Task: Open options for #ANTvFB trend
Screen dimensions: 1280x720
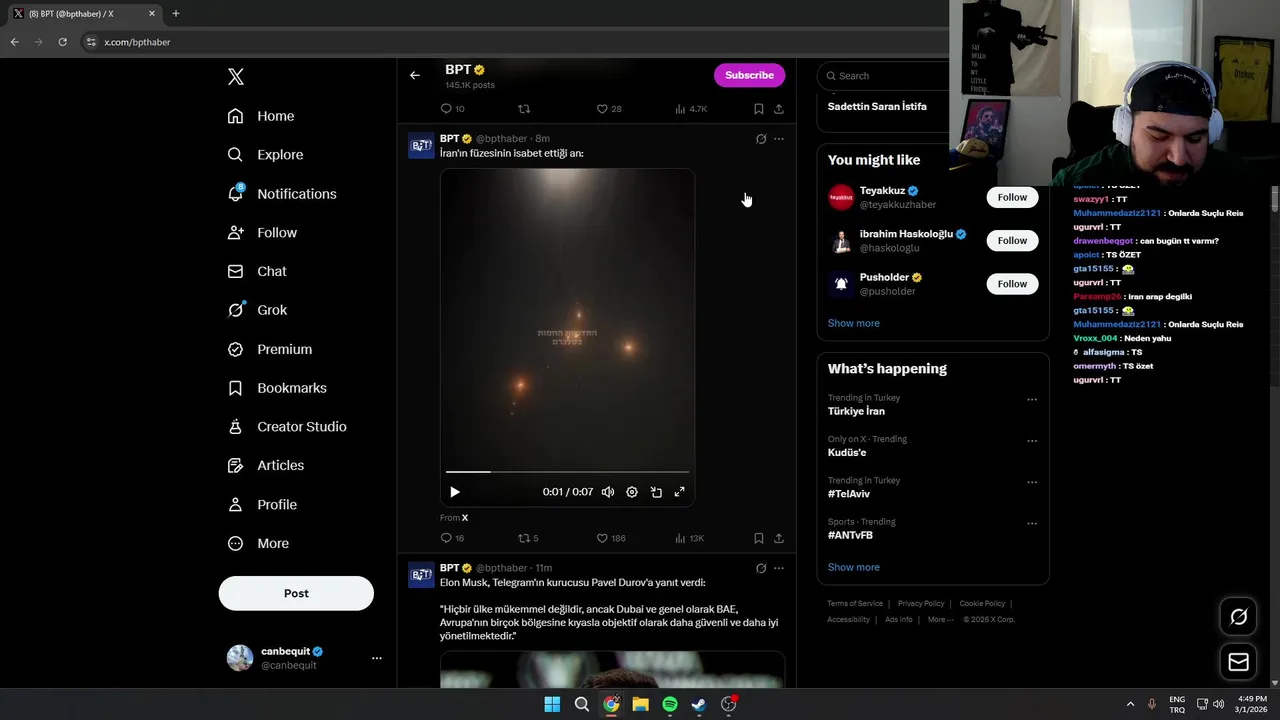Action: [x=1032, y=524]
